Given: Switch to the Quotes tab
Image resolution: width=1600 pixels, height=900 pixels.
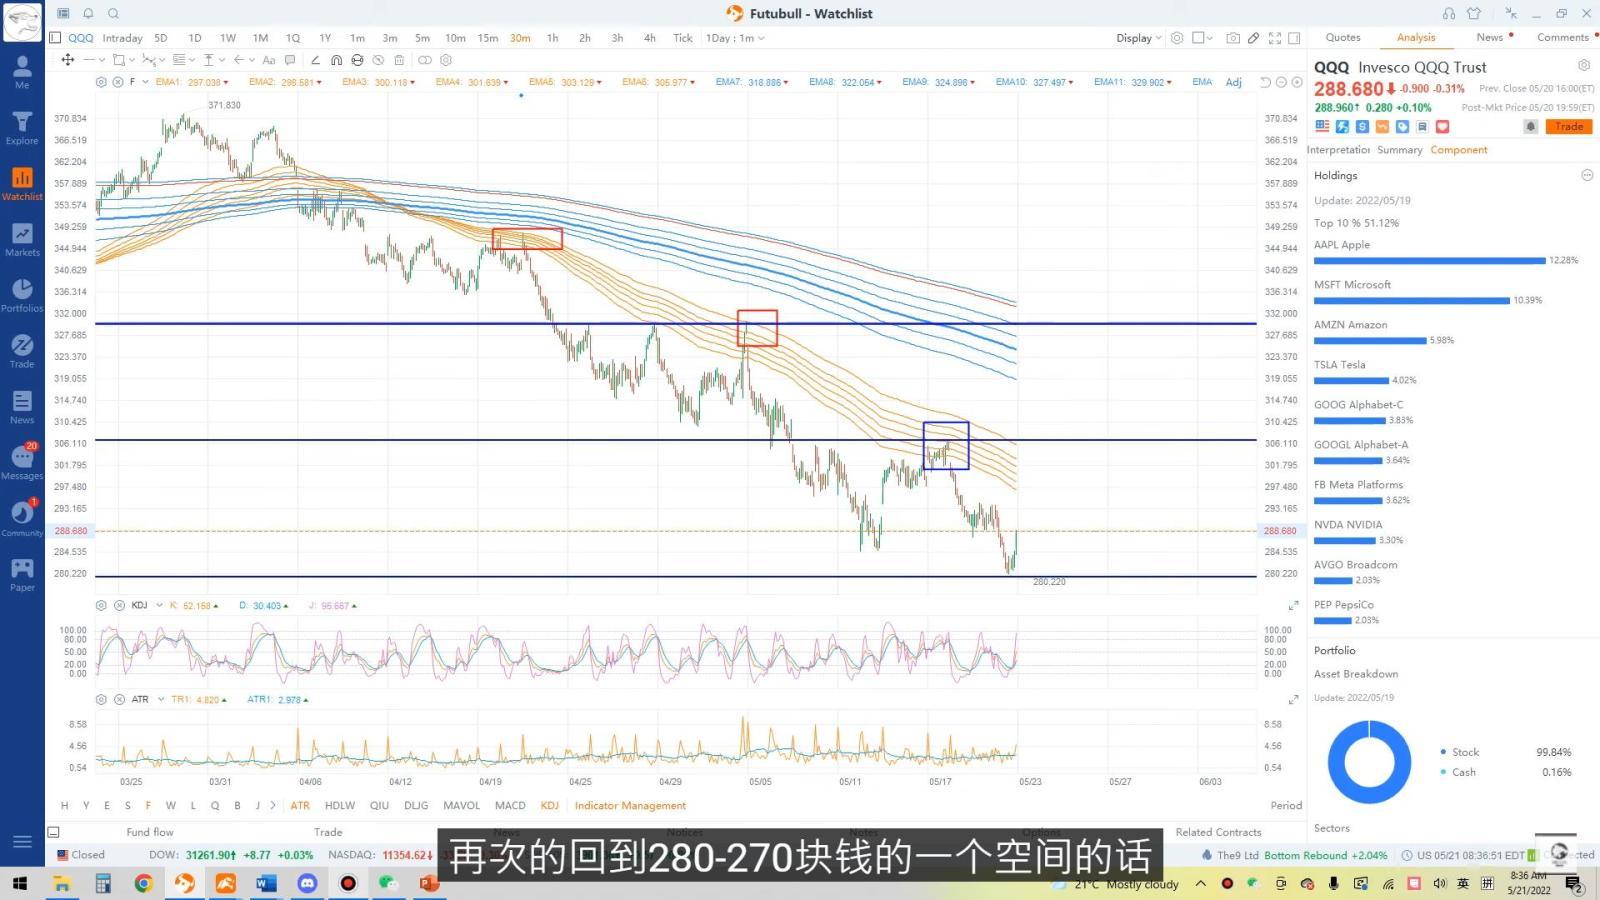Looking at the screenshot, I should coord(1343,37).
